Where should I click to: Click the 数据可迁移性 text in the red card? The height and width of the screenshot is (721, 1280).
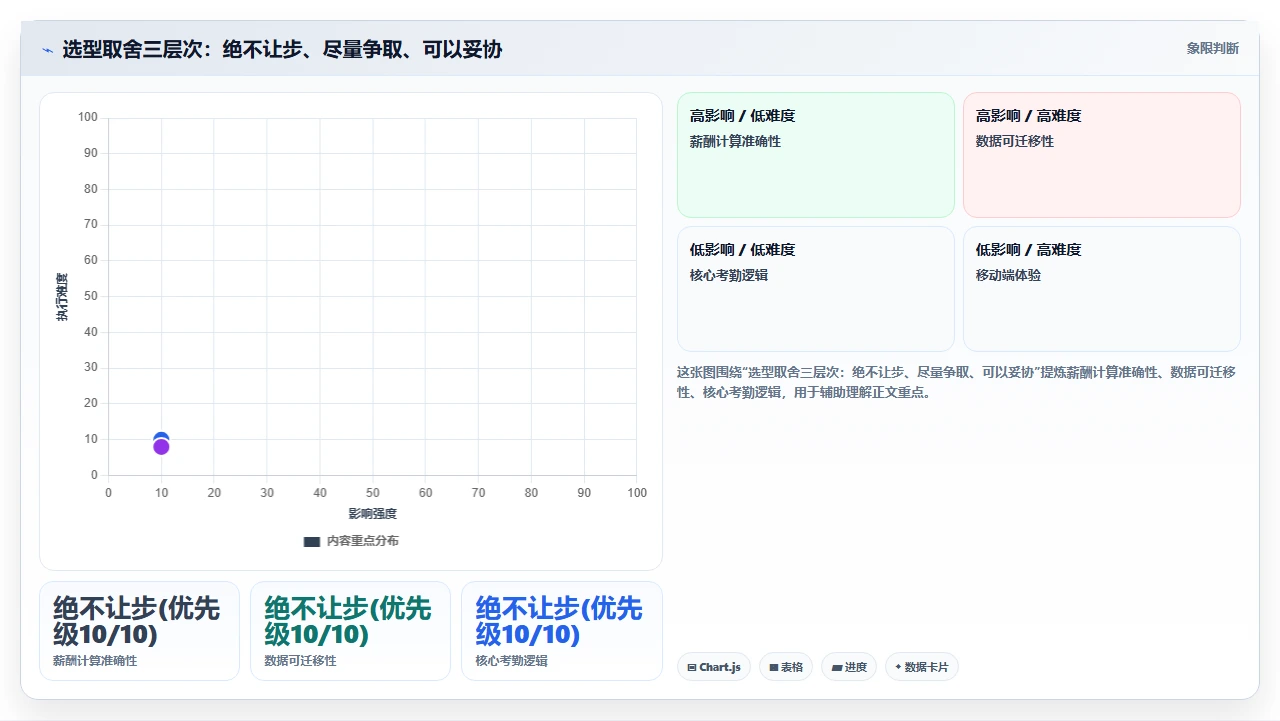click(x=1015, y=142)
